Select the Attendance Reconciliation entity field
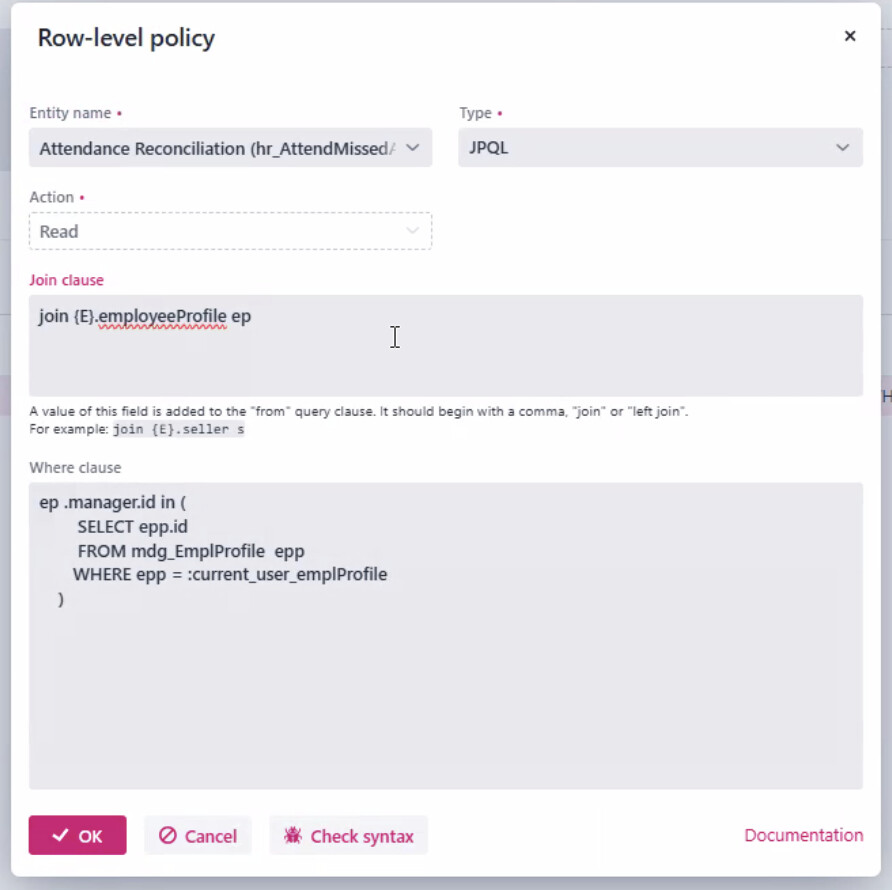The height and width of the screenshot is (890, 892). pyautogui.click(x=216, y=148)
